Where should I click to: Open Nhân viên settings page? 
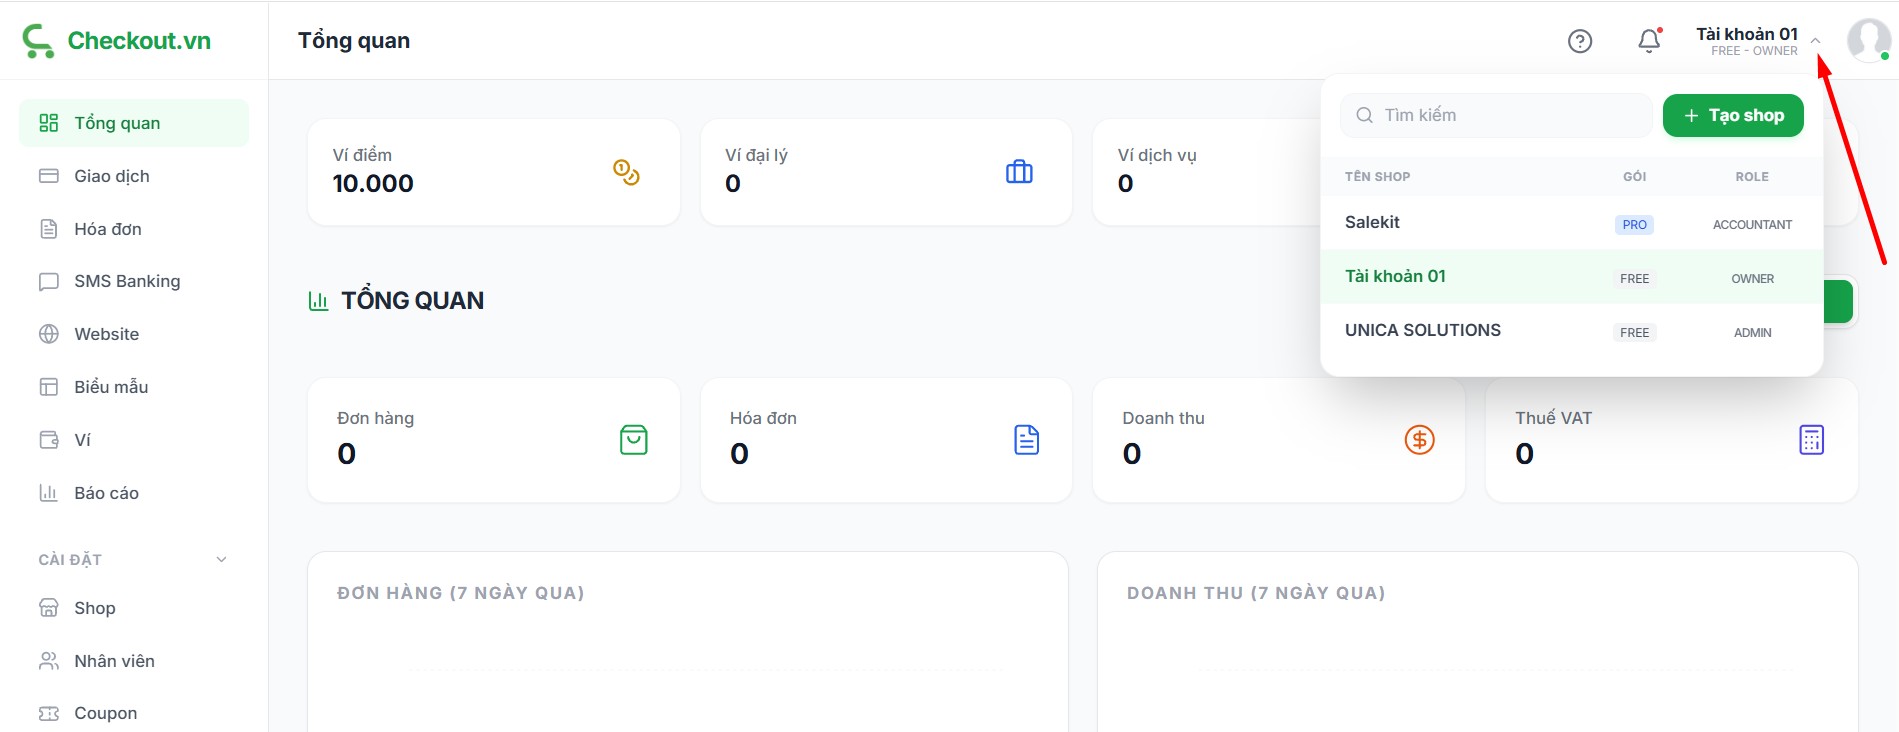click(114, 661)
